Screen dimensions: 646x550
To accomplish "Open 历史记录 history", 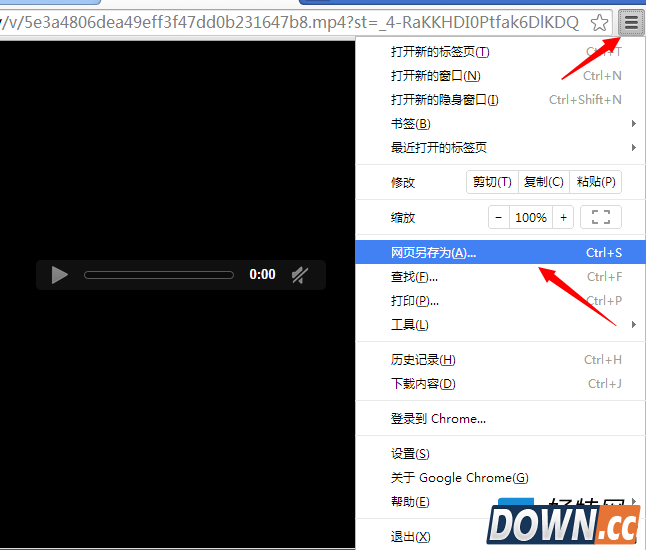I will 423,360.
